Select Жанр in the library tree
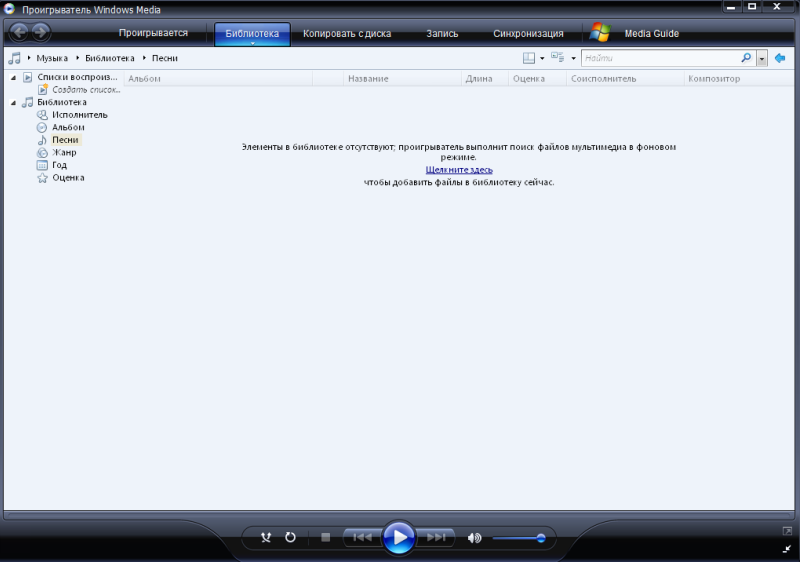The image size is (800, 562). click(x=64, y=152)
